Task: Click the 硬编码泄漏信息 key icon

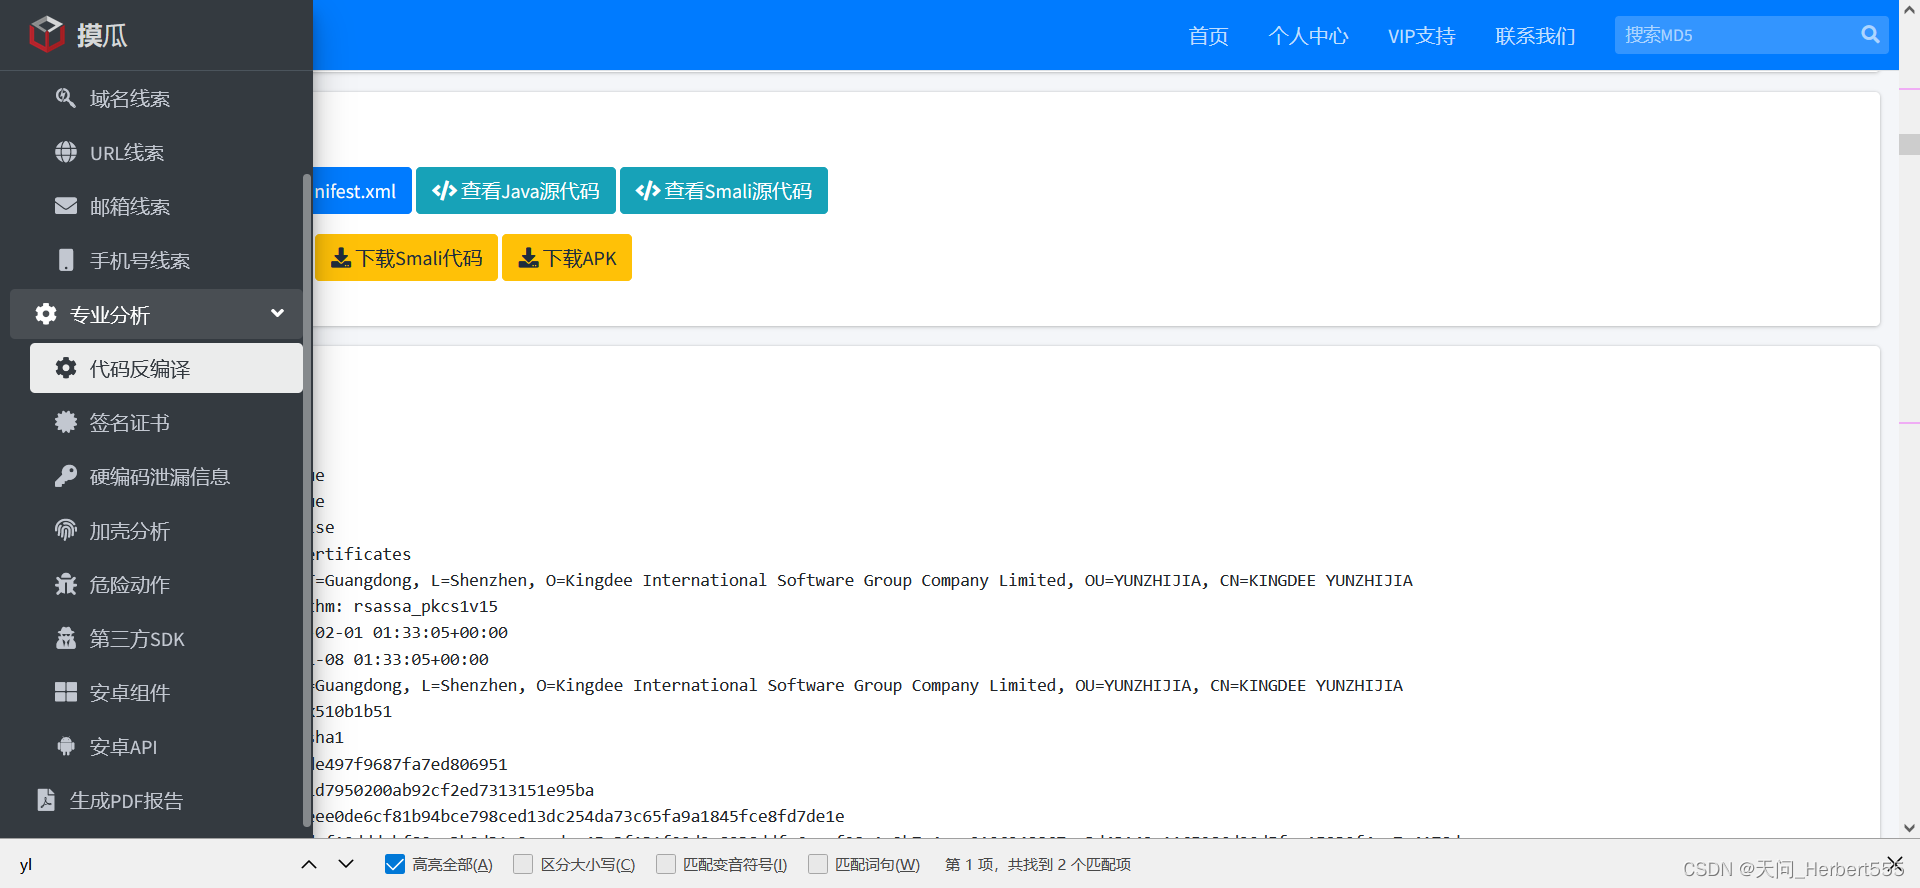Action: click(x=65, y=476)
